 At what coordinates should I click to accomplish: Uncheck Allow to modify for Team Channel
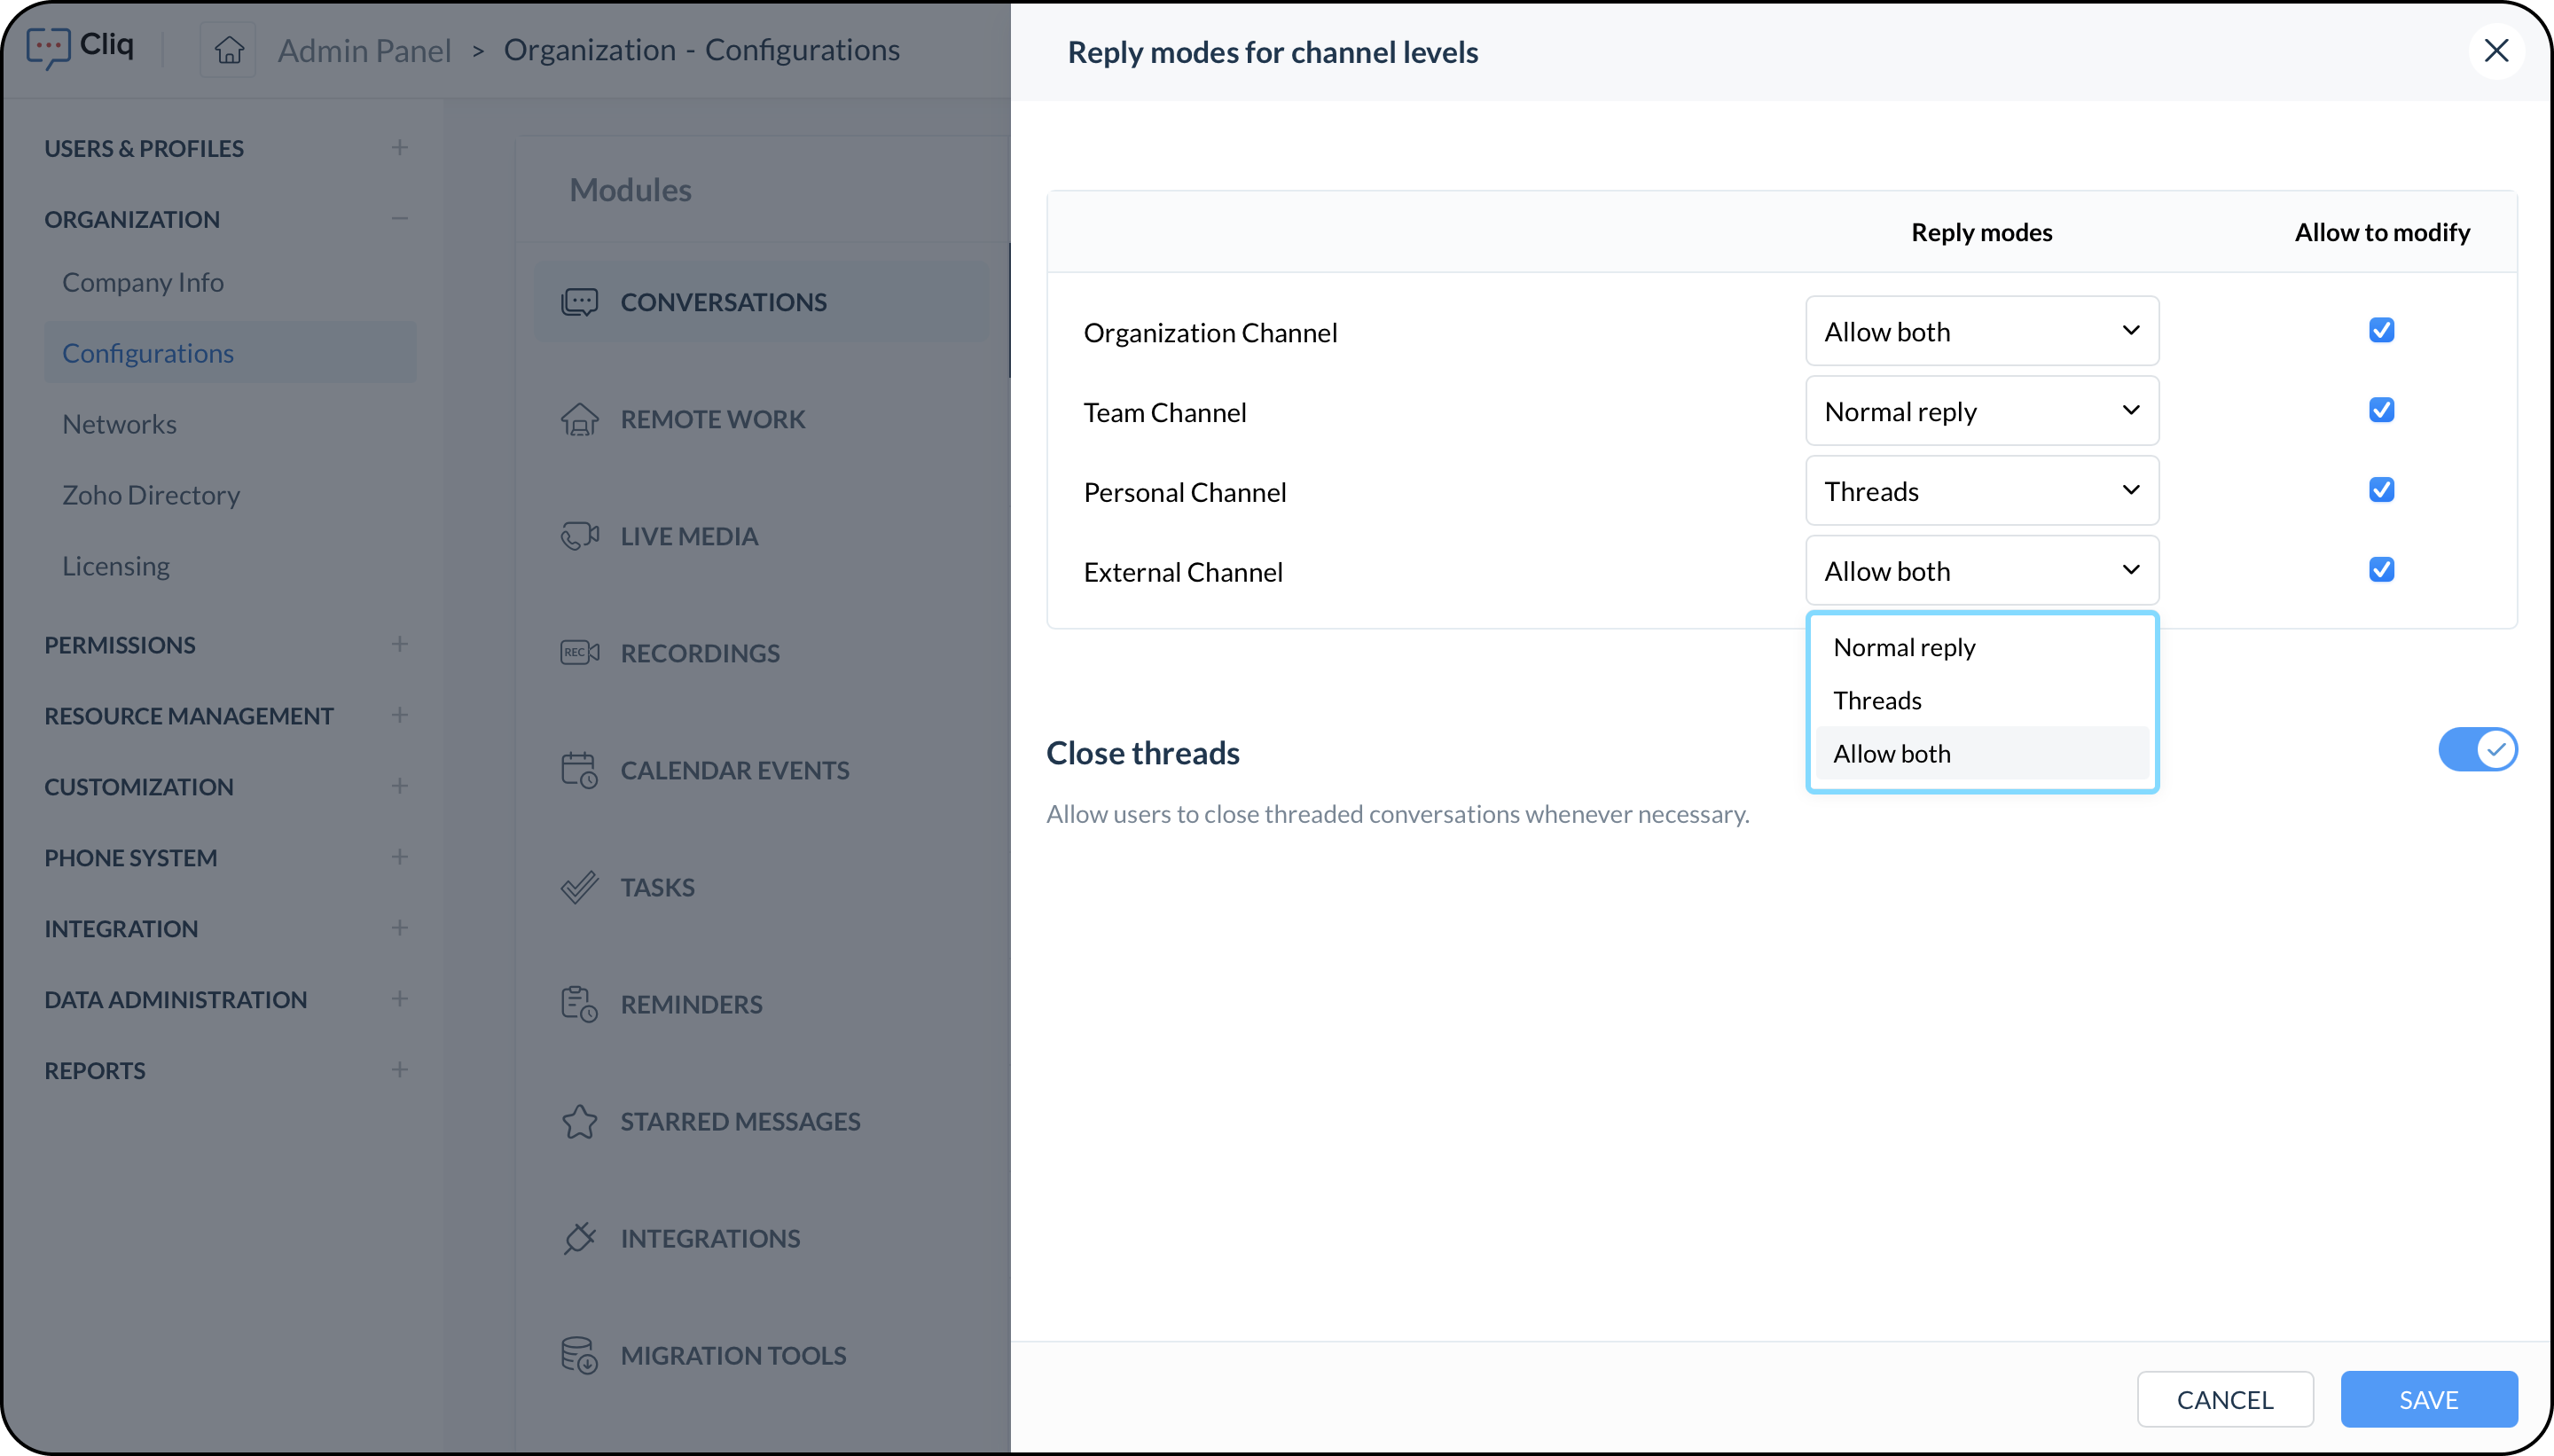coord(2381,410)
